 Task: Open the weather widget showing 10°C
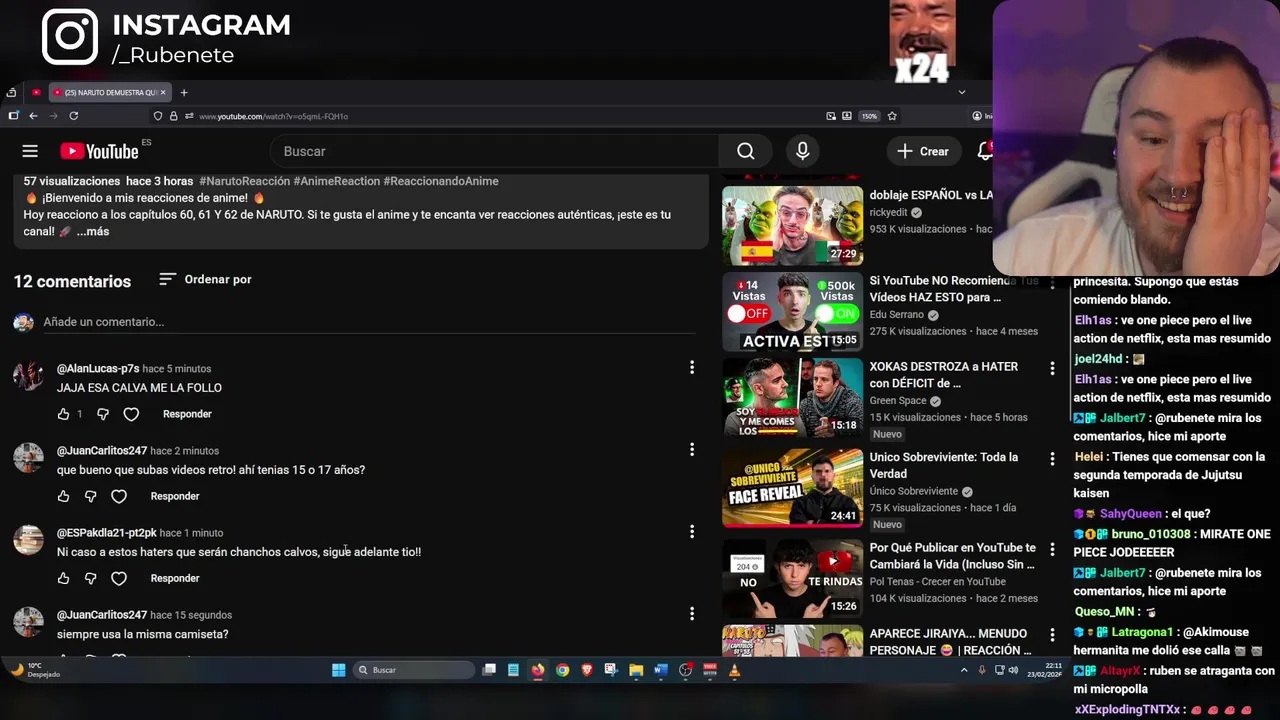35,670
